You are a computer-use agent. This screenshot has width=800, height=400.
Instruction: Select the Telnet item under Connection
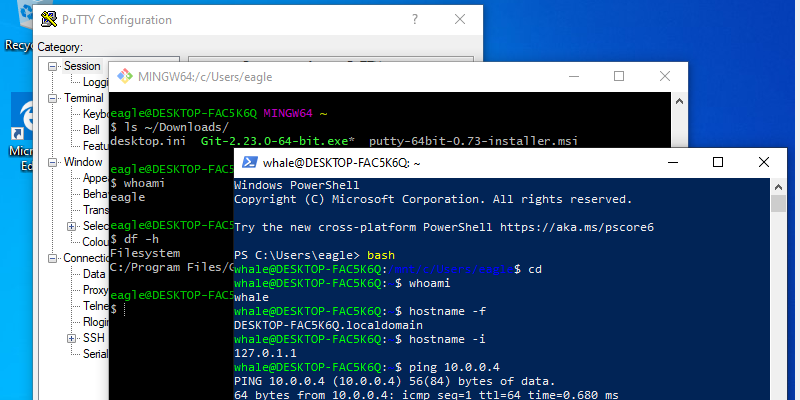click(x=96, y=306)
